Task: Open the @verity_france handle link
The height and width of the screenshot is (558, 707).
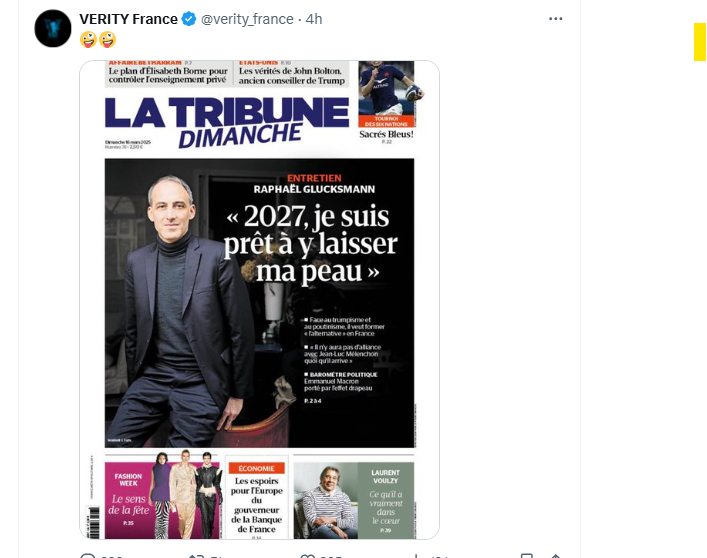Action: (x=247, y=19)
